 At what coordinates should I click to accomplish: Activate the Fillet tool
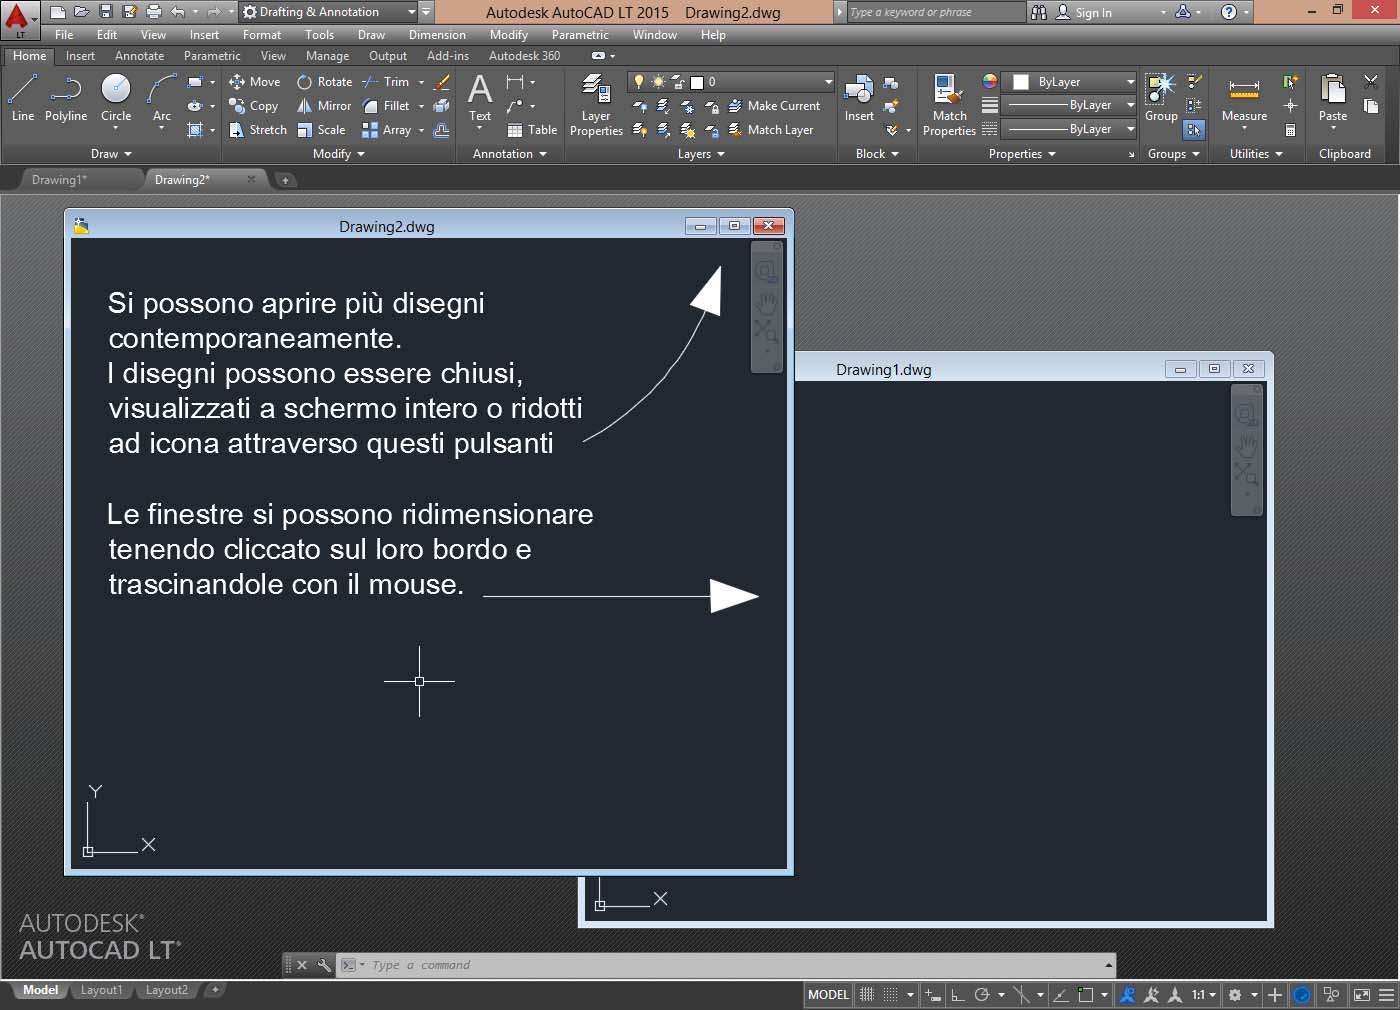386,106
